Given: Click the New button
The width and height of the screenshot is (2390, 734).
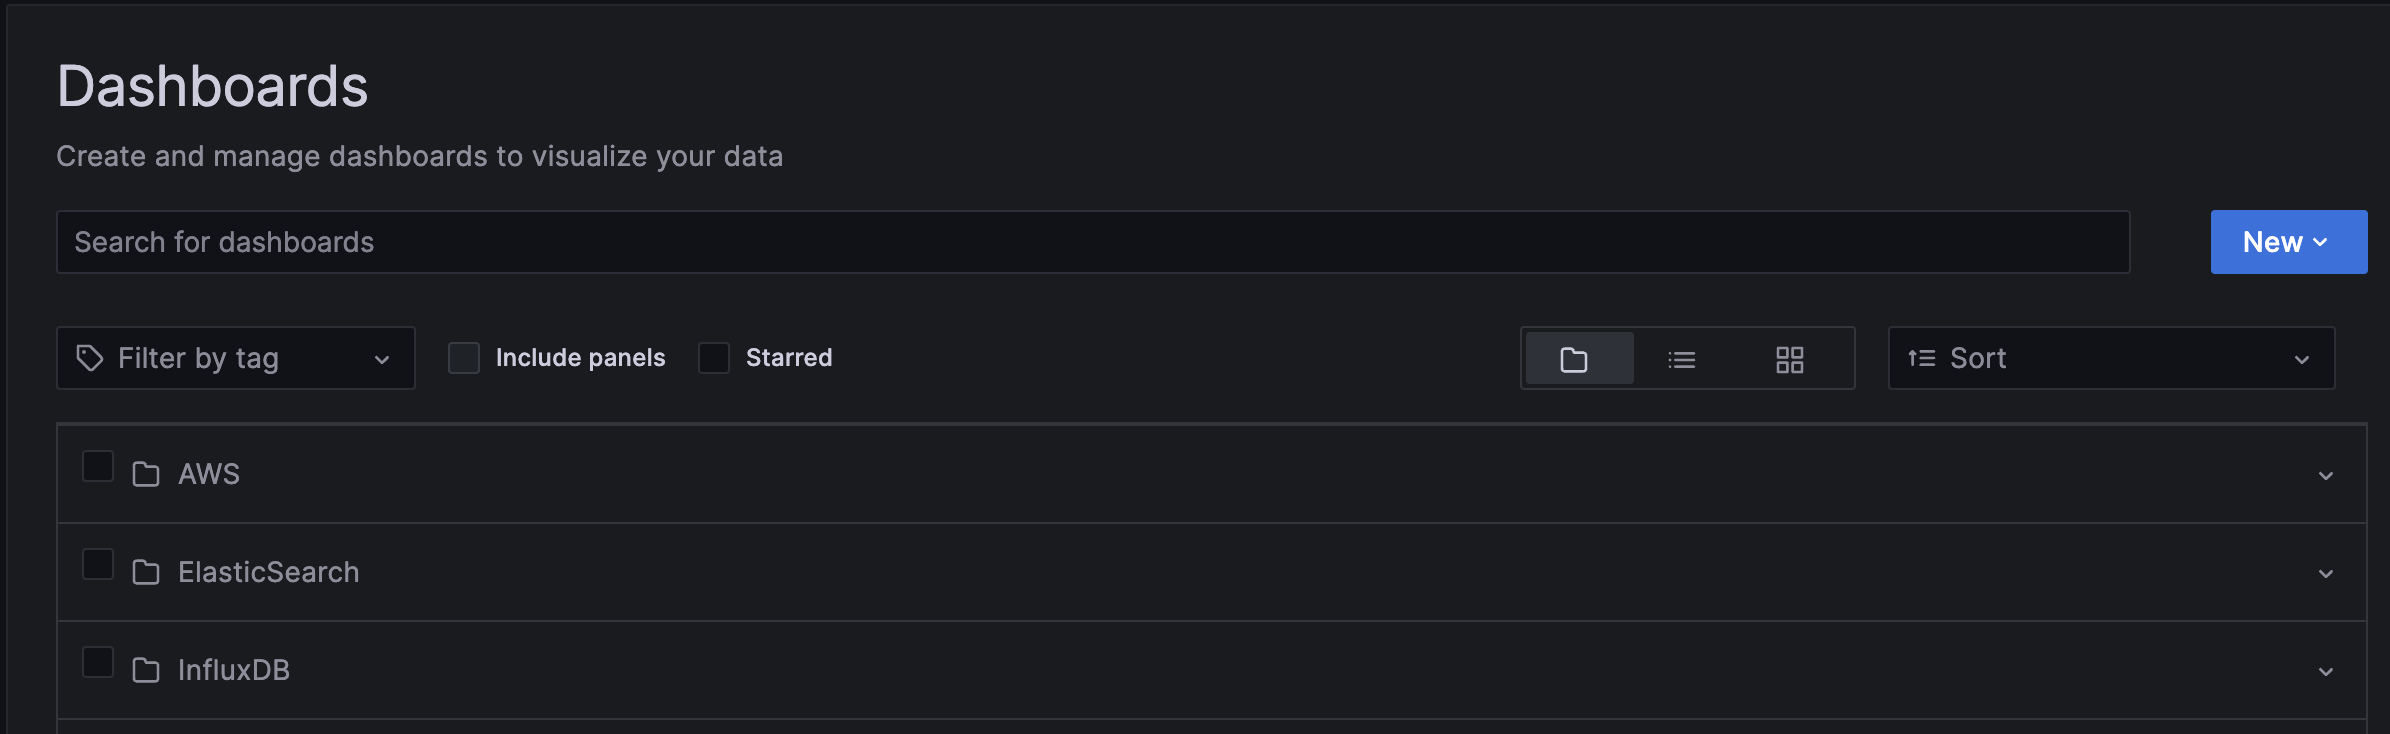Looking at the screenshot, I should 2272,241.
